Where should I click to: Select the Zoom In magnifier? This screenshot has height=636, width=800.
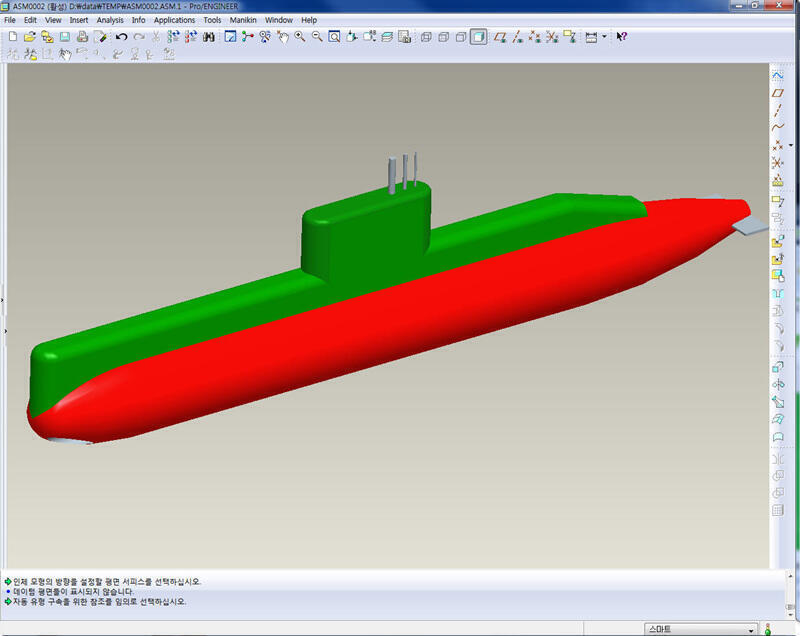click(300, 37)
